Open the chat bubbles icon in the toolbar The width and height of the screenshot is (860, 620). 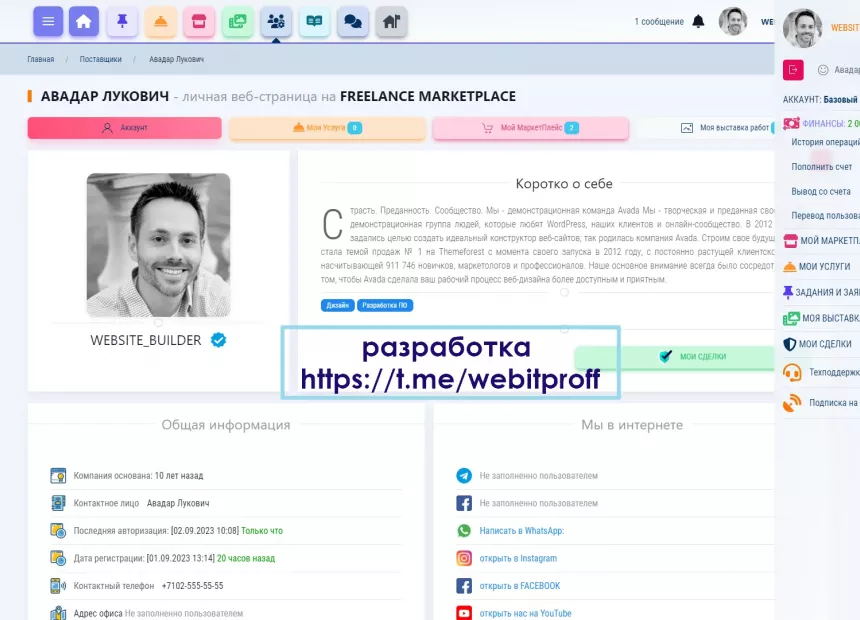[352, 21]
